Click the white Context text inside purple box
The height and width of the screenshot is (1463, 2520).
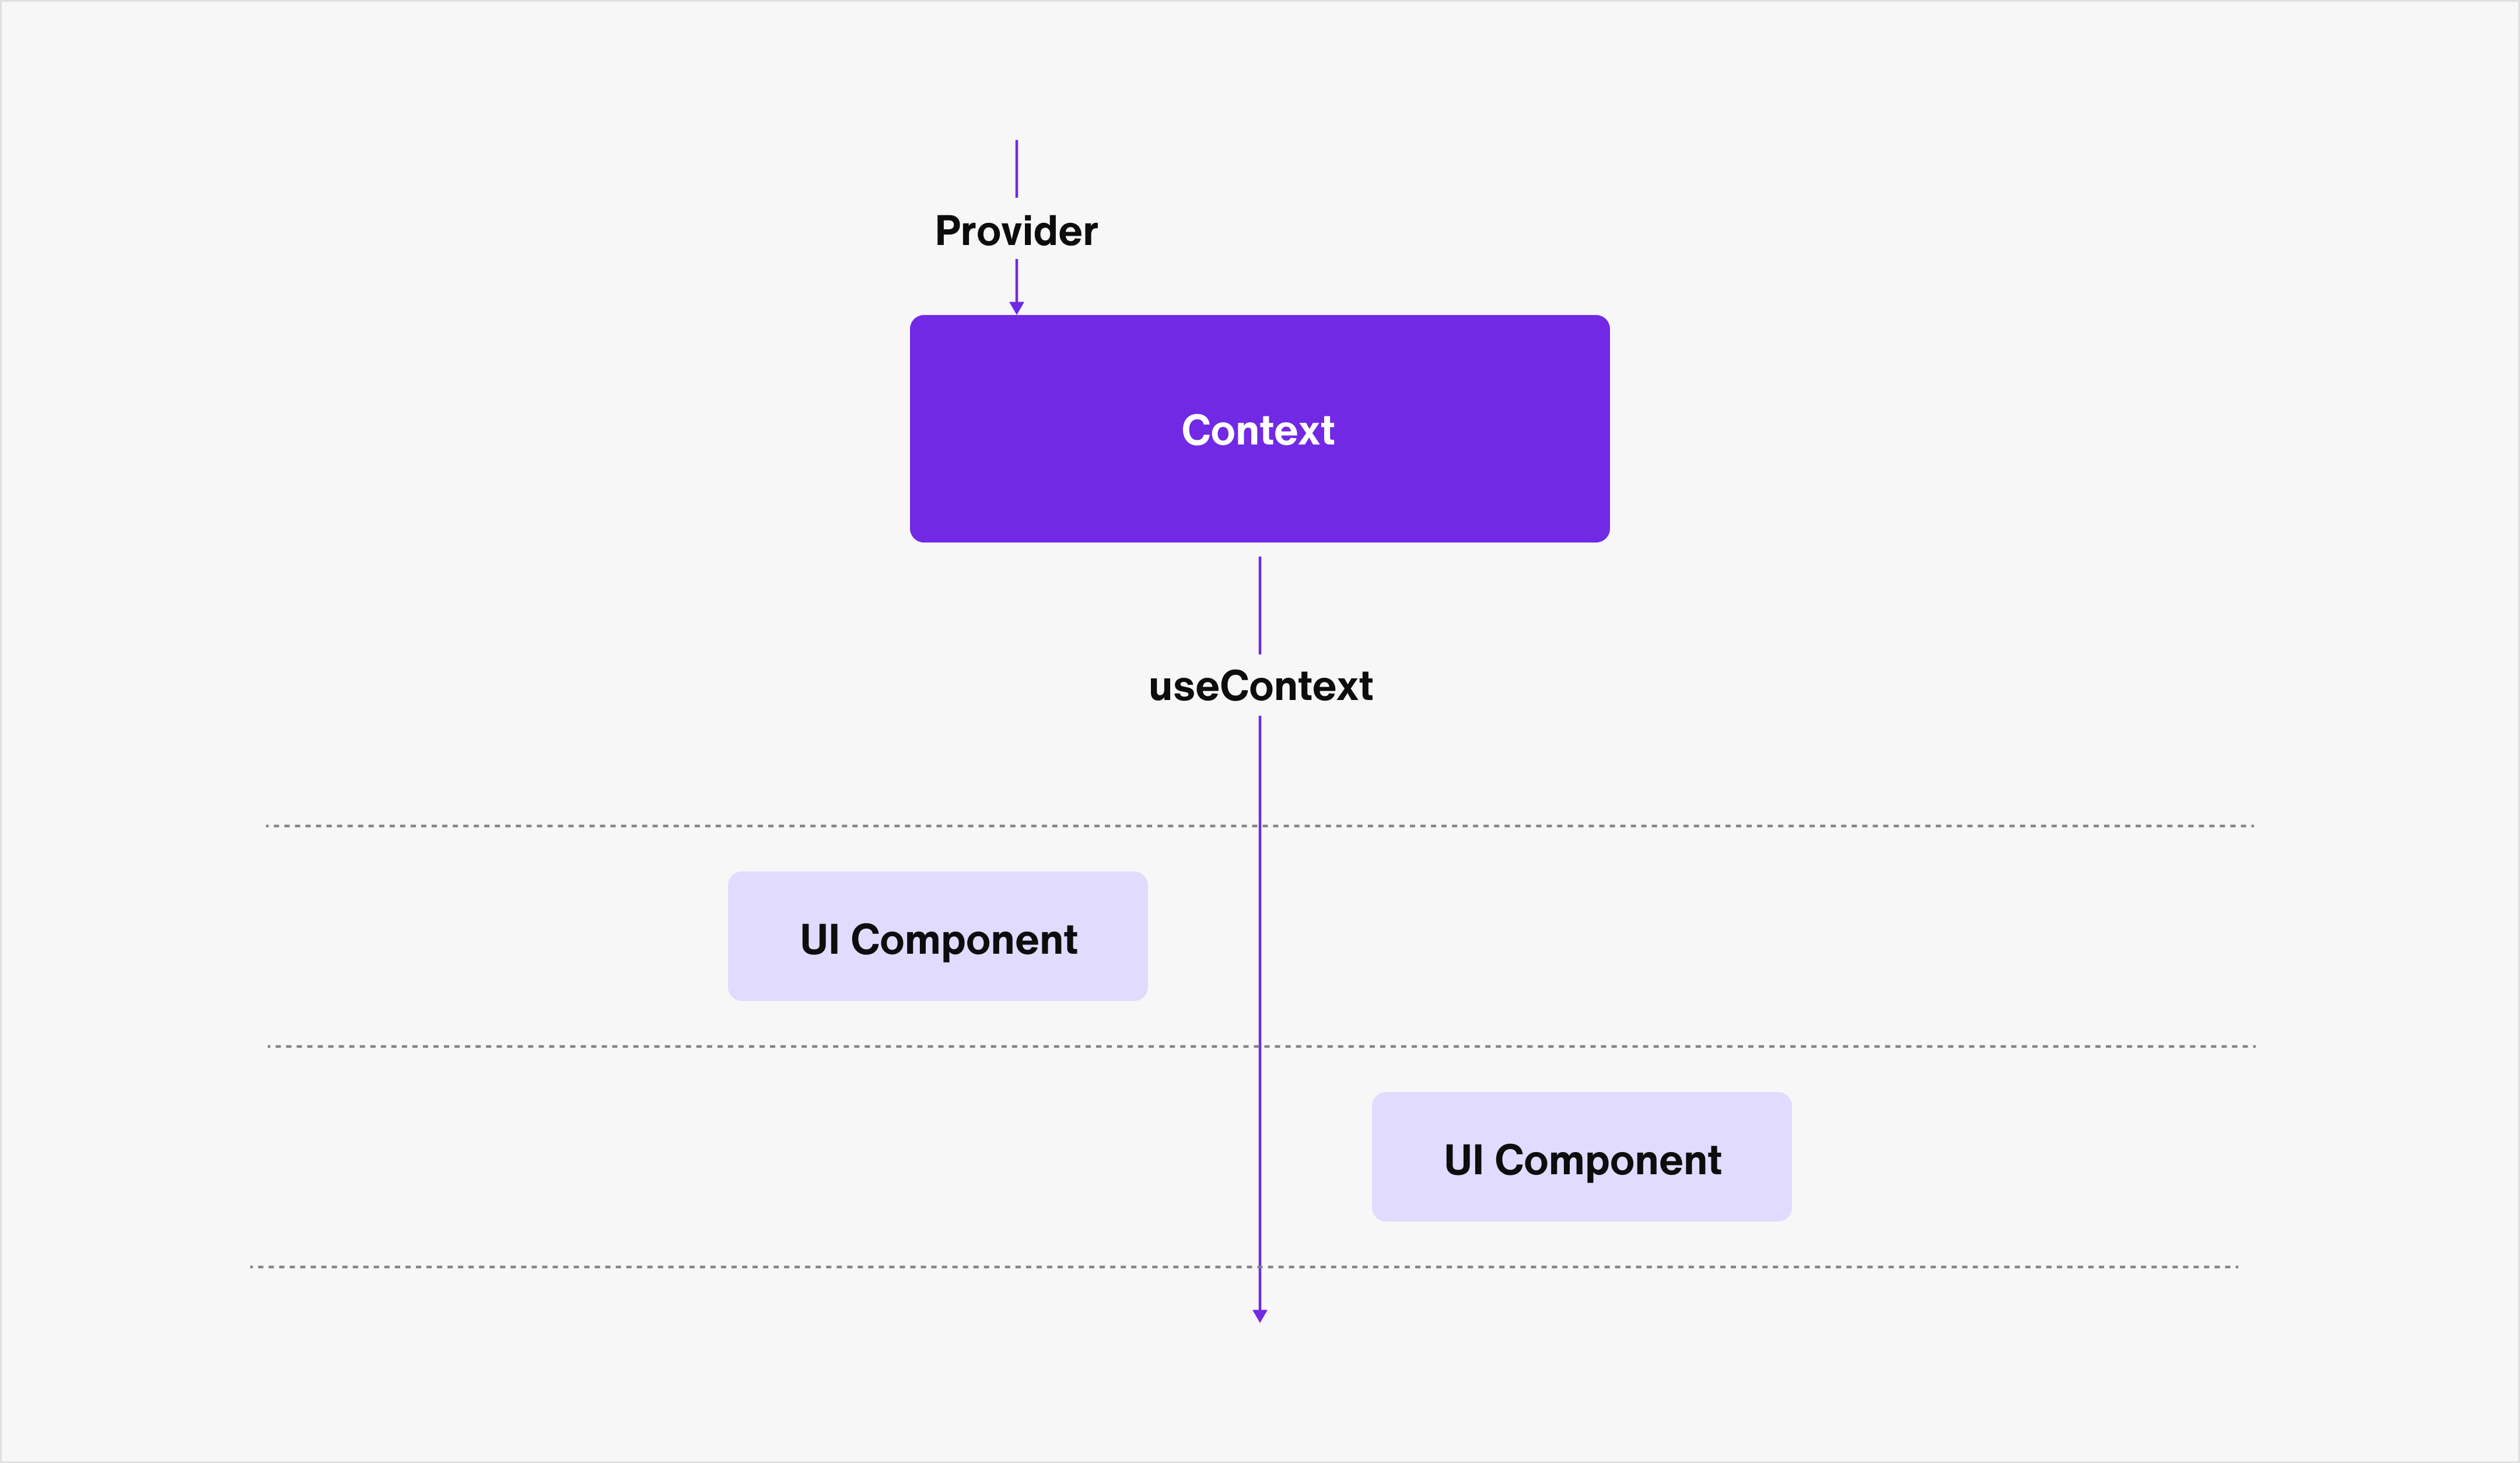[x=1258, y=430]
